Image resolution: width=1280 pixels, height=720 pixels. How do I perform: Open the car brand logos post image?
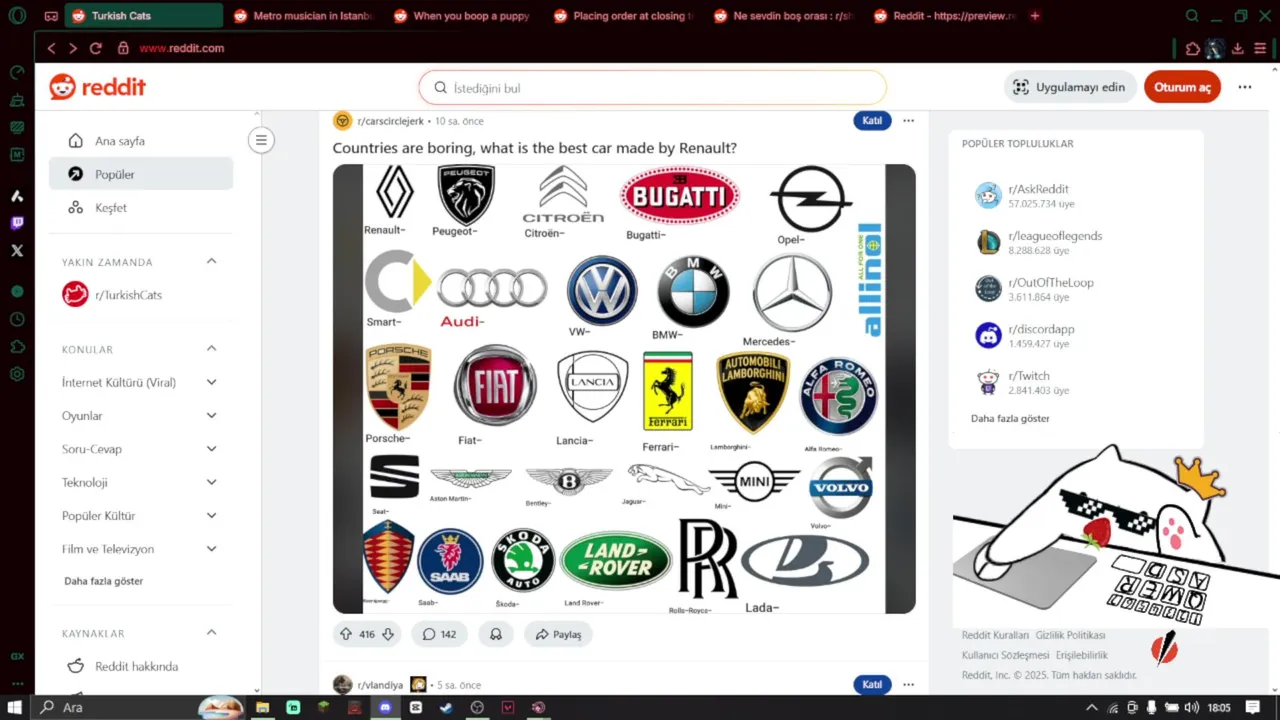[x=624, y=389]
